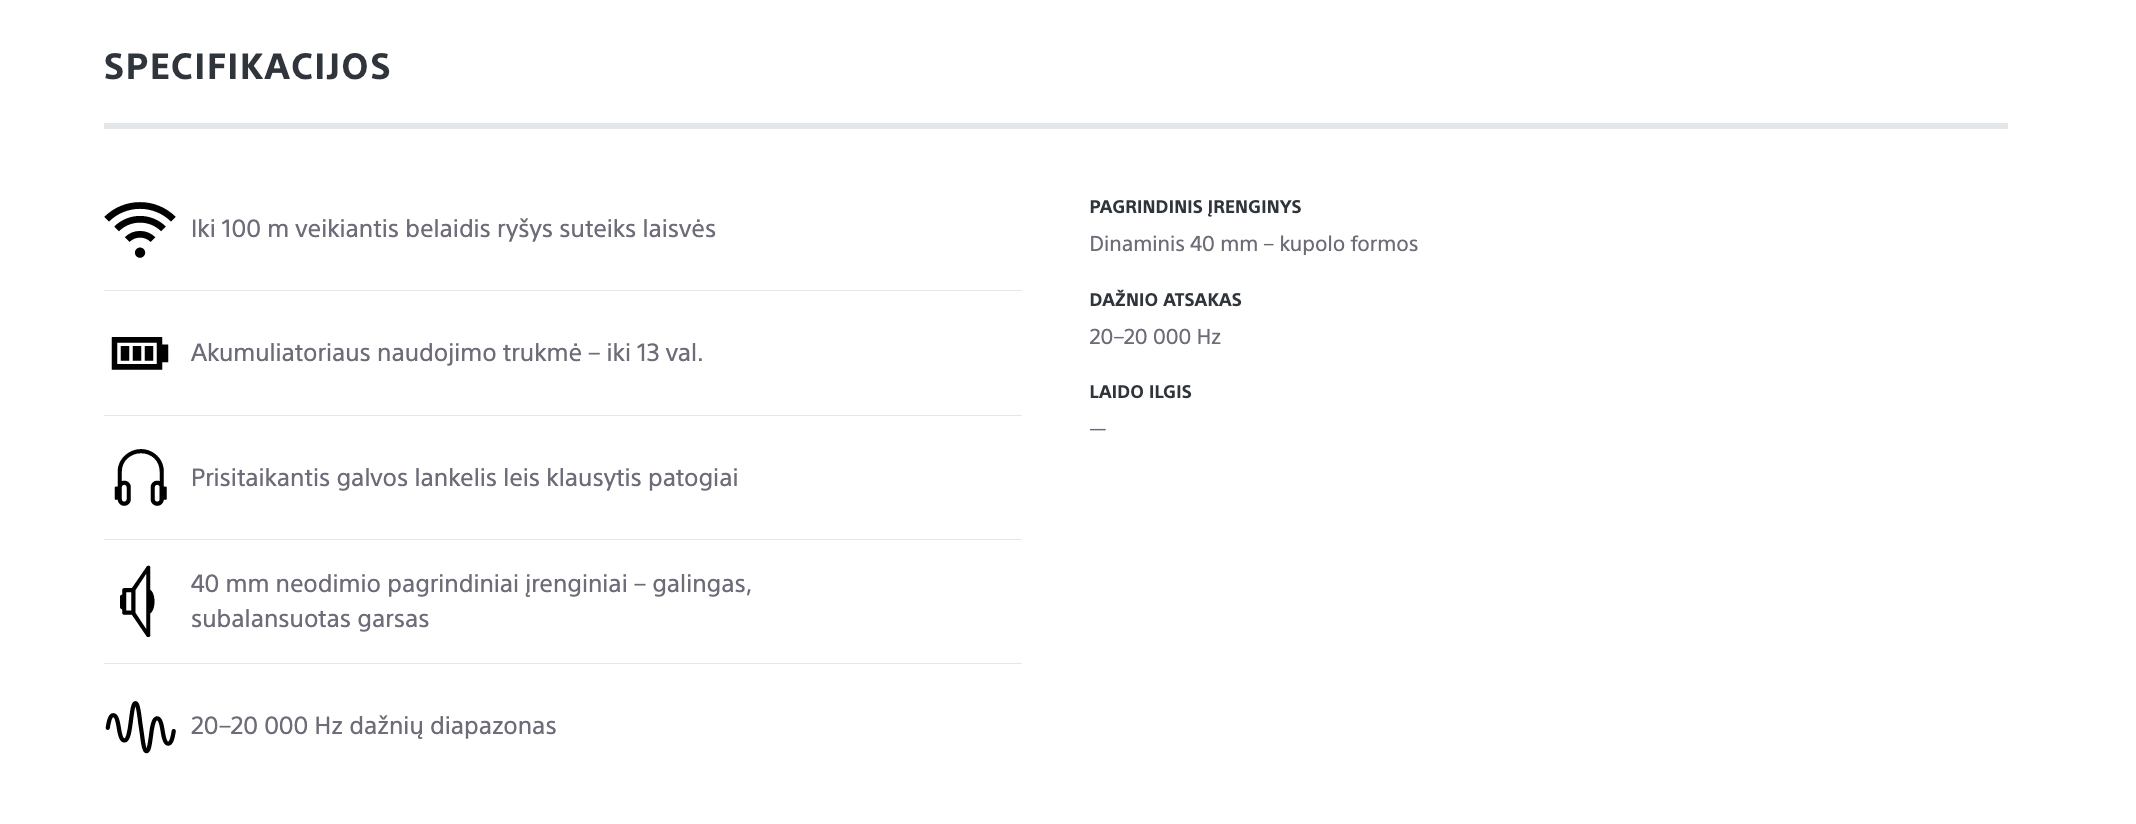
Task: Click the dash value under LAIDO ILGIS
Action: (x=1098, y=429)
